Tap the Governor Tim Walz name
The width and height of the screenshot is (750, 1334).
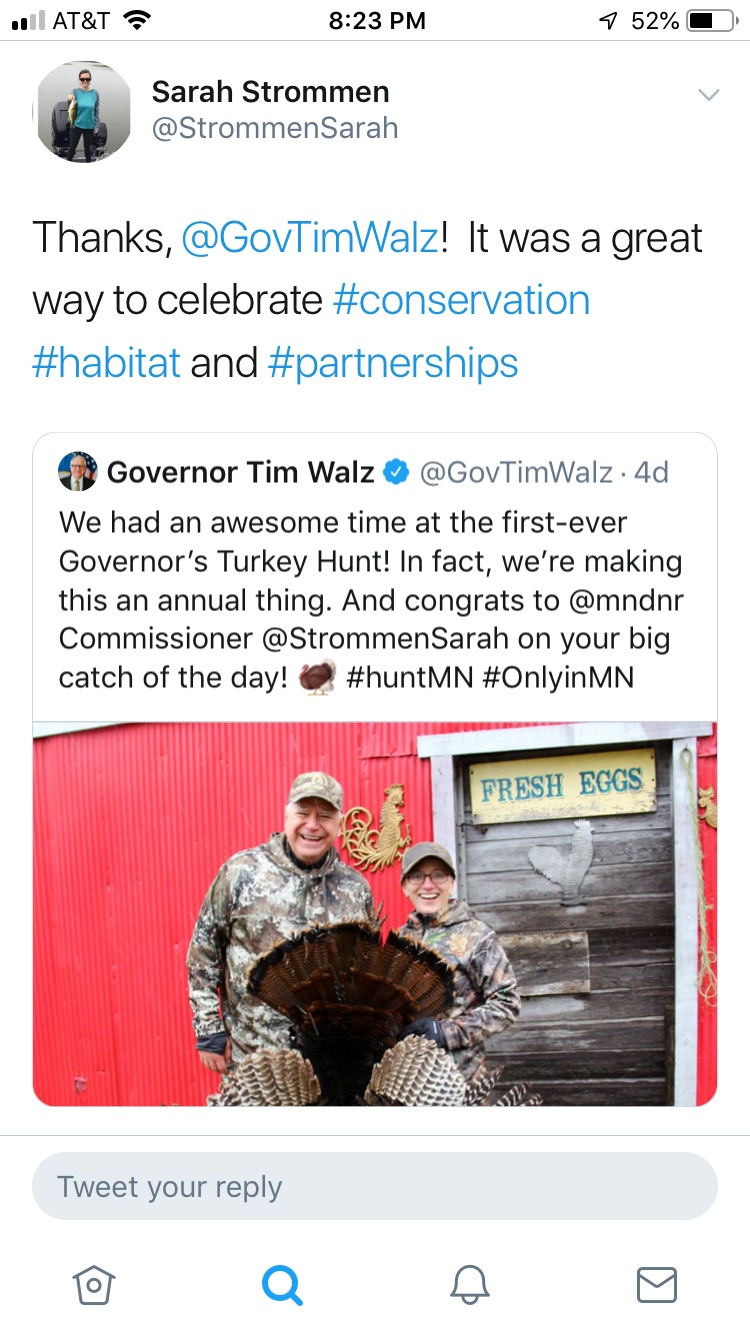pos(240,471)
